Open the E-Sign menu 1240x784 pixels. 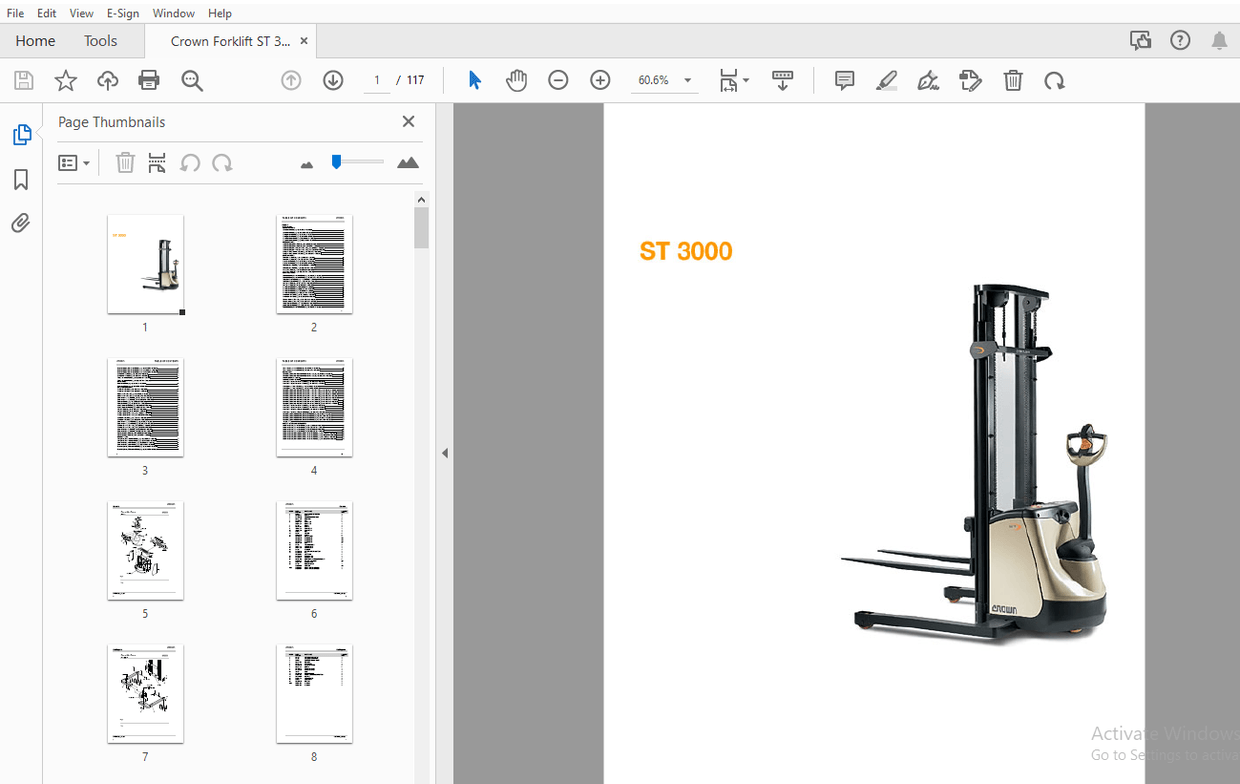[122, 13]
